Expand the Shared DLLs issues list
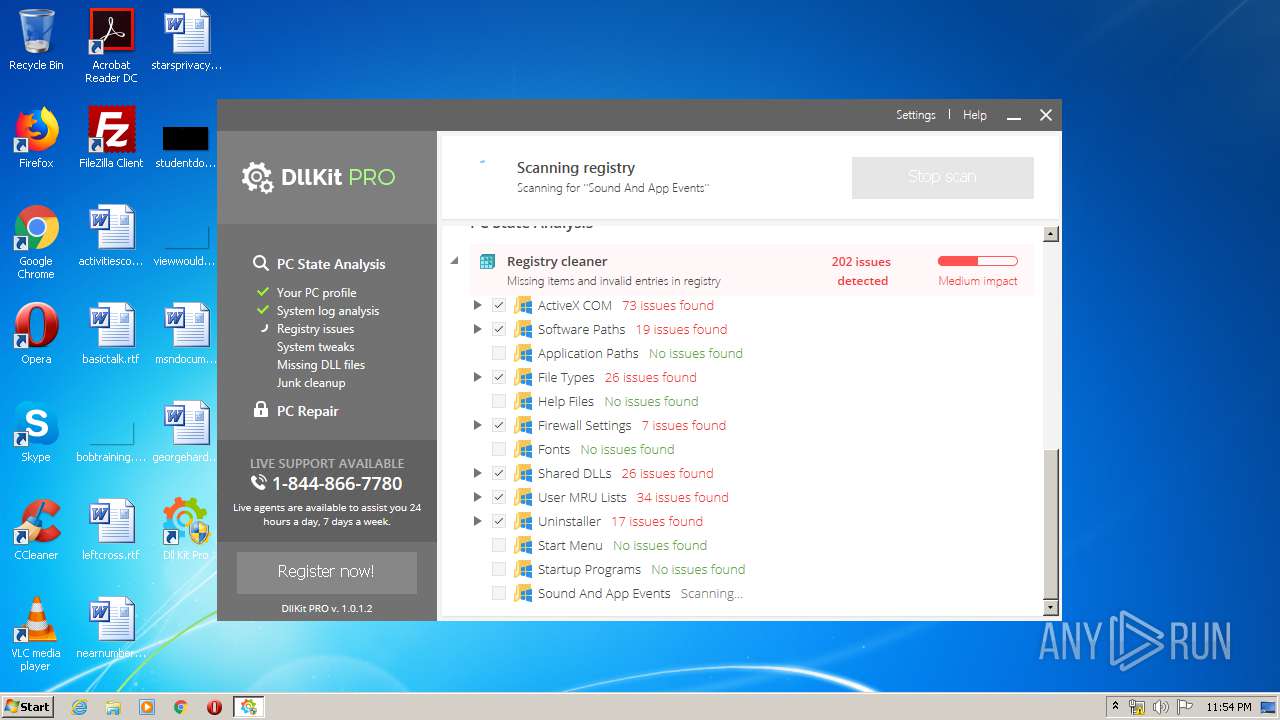Image resolution: width=1280 pixels, height=720 pixels. click(477, 473)
